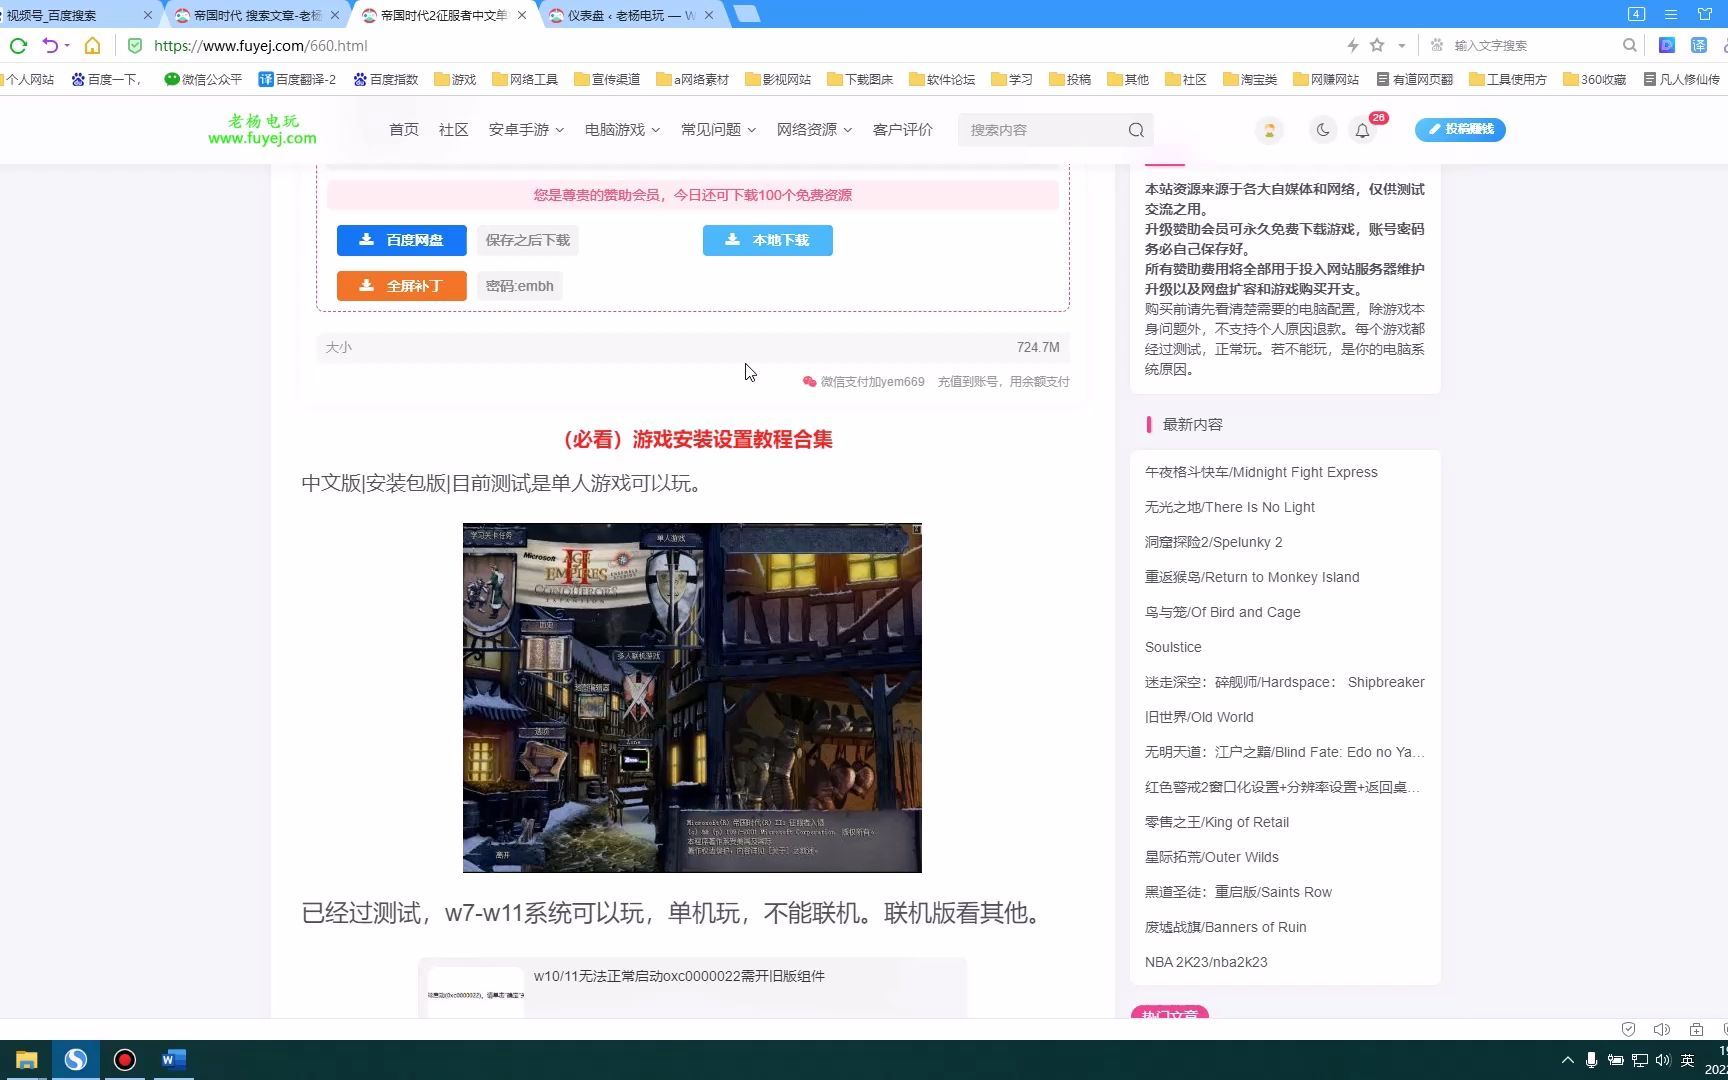Show hidden tray icons chevron
Screen dimensions: 1728x1080
[1567, 1060]
